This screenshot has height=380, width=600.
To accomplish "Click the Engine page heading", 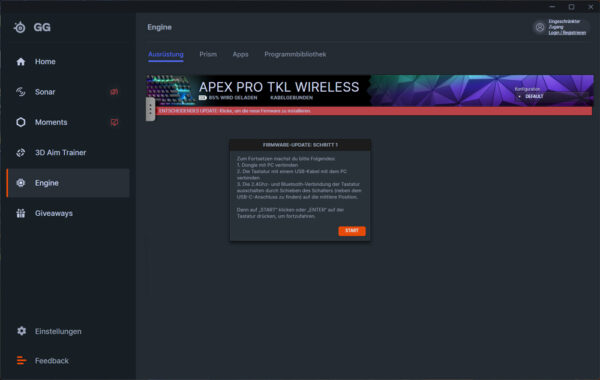I will click(160, 27).
